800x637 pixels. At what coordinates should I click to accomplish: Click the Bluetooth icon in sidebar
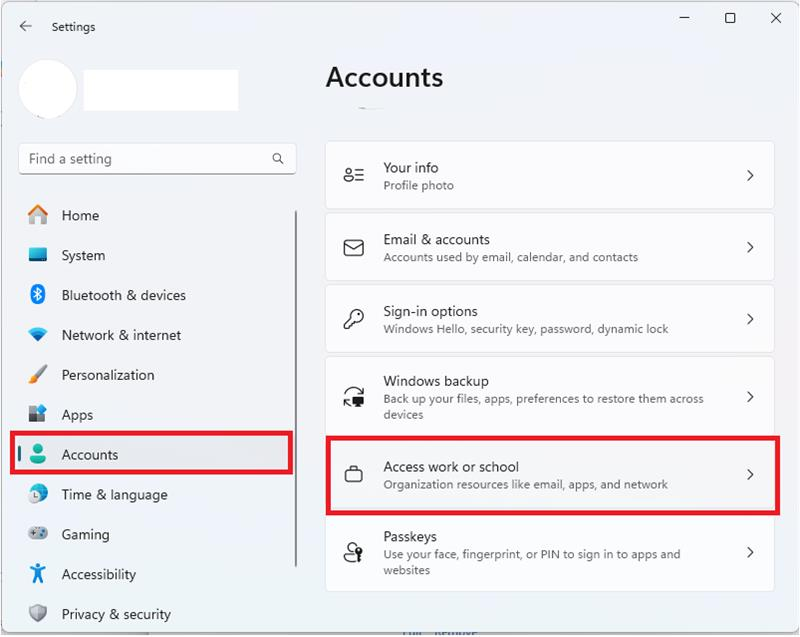pyautogui.click(x=38, y=294)
